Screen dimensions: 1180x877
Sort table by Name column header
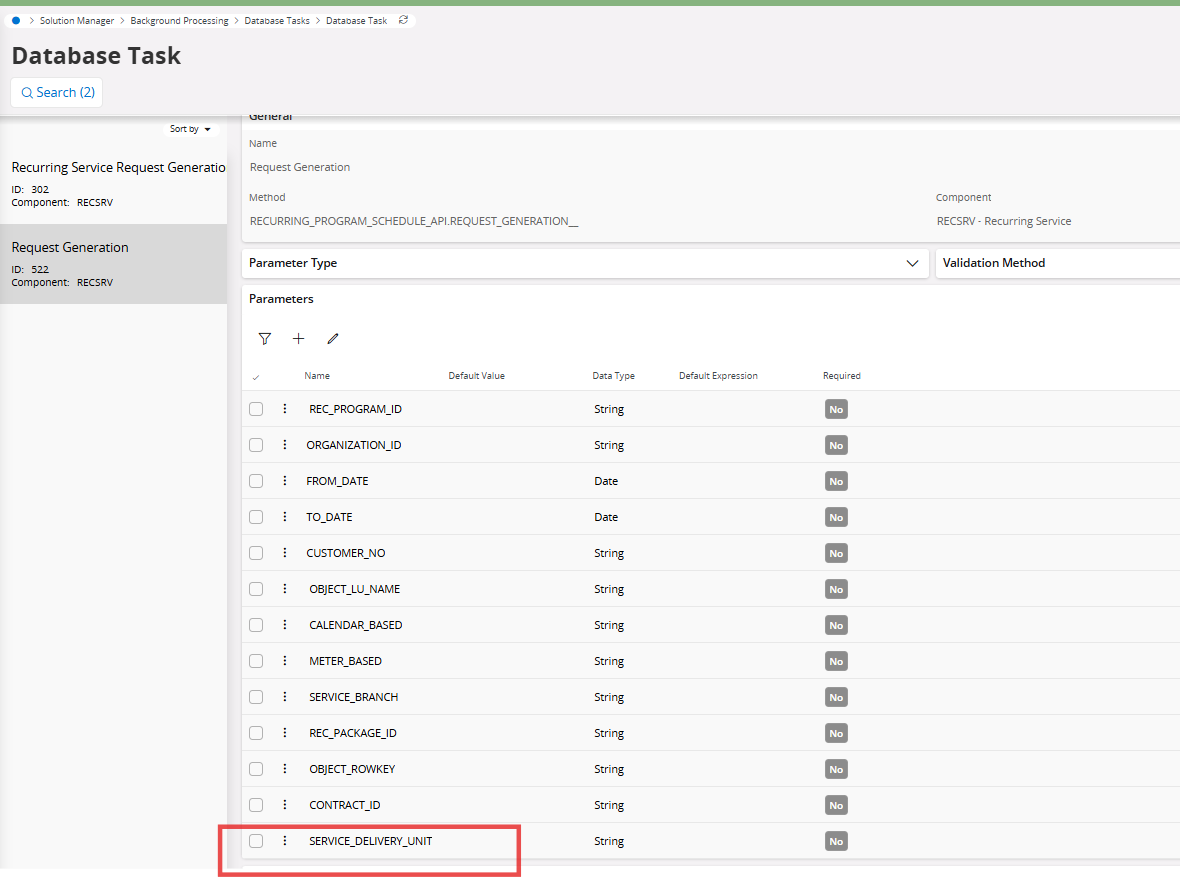click(x=317, y=376)
